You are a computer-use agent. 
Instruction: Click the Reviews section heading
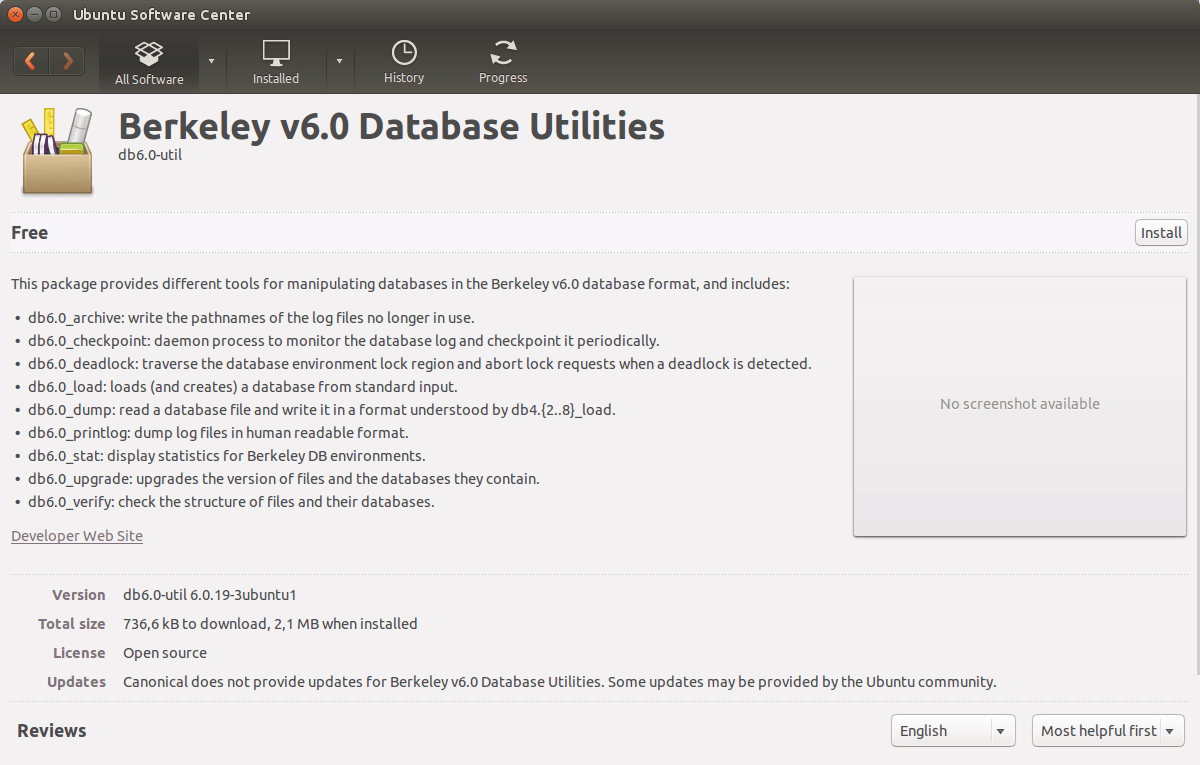[x=52, y=731]
